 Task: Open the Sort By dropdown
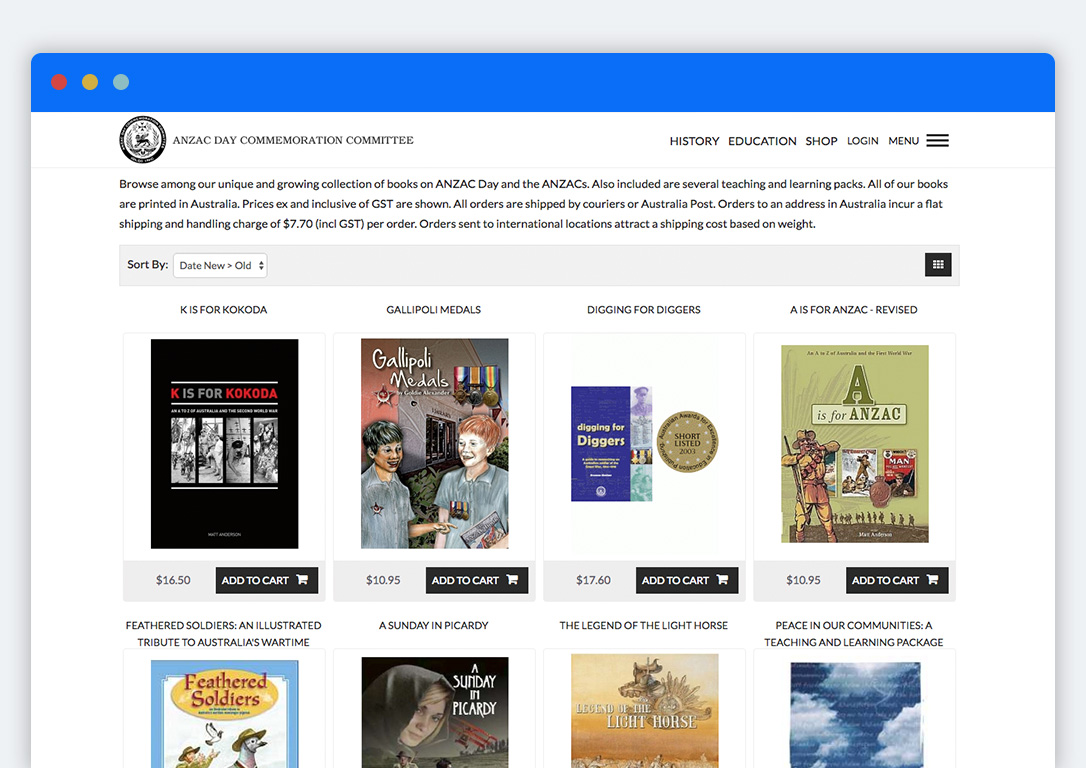coord(220,265)
